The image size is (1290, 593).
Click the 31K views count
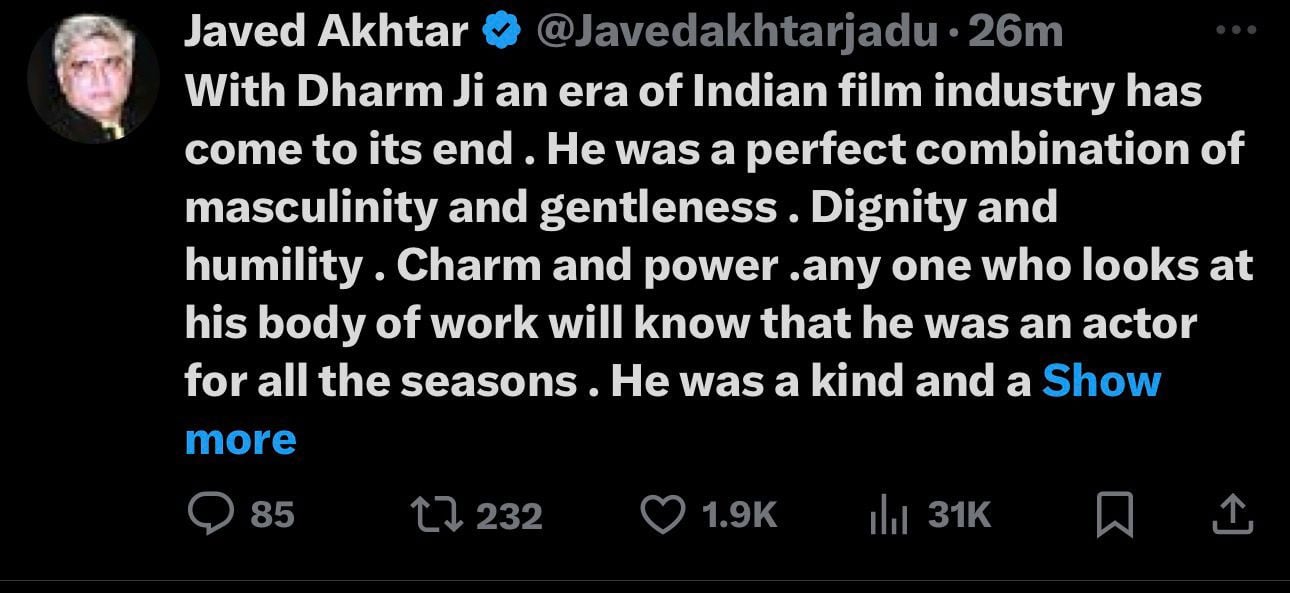[x=959, y=515]
